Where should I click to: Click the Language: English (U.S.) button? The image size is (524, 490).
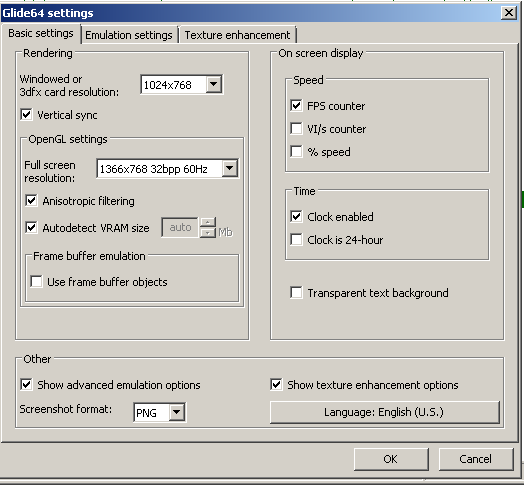pyautogui.click(x=385, y=412)
